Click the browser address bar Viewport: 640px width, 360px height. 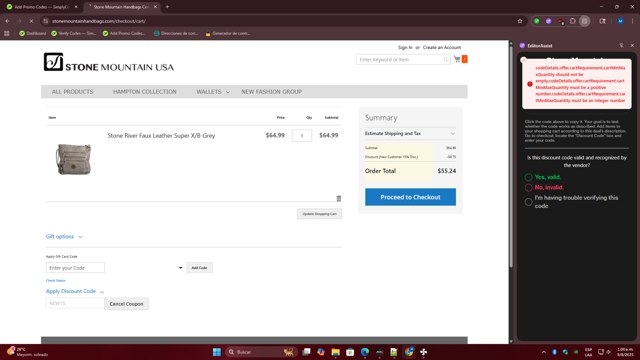click(x=282, y=21)
